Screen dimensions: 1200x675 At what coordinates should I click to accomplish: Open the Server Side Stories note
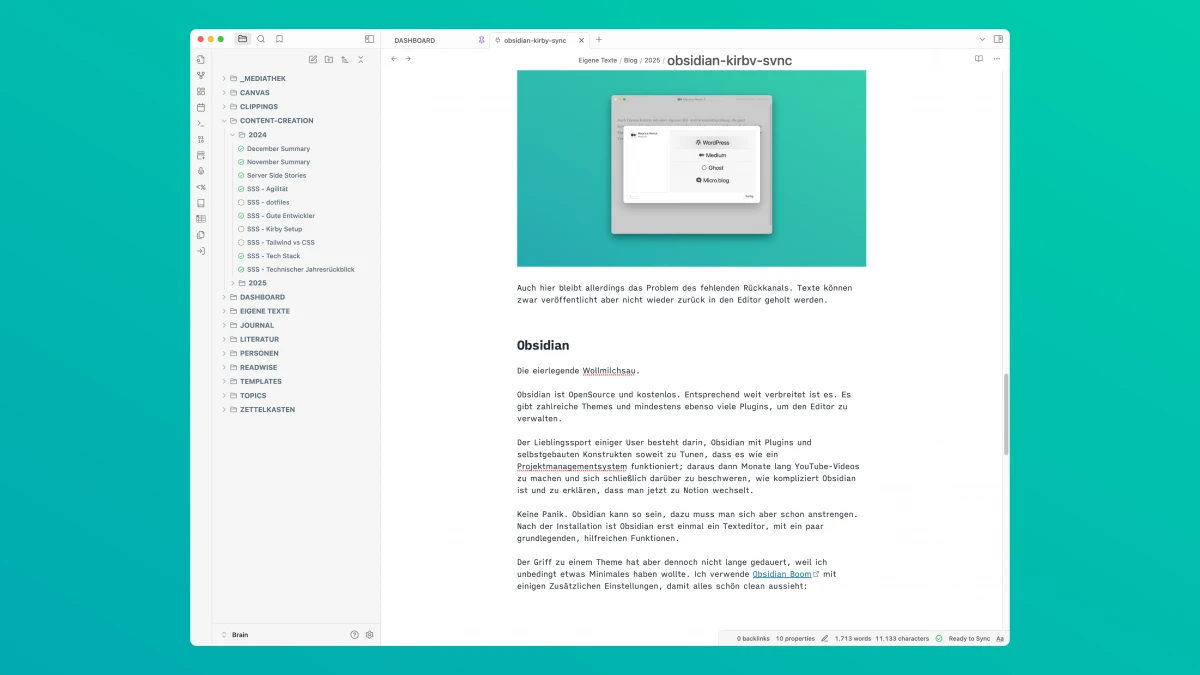click(x=276, y=175)
